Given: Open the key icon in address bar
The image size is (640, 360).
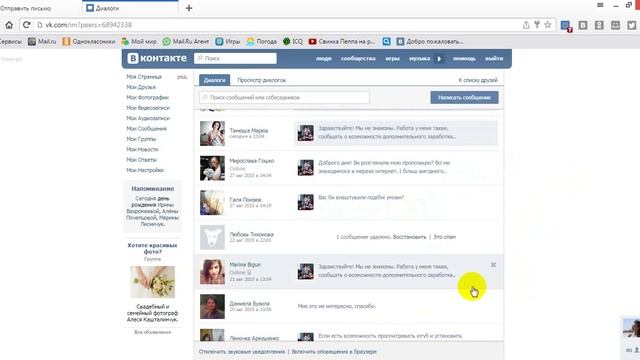Looking at the screenshot, I should click(537, 25).
